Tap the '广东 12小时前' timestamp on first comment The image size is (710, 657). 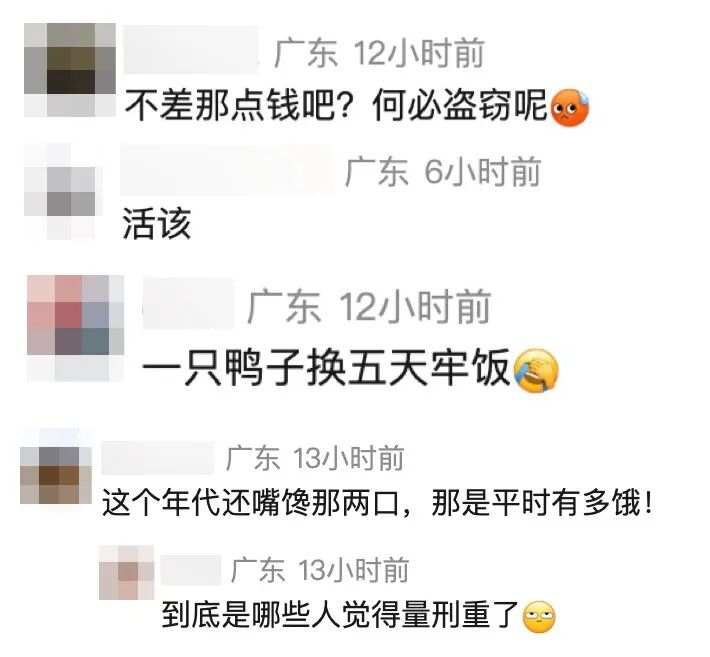[379, 53]
